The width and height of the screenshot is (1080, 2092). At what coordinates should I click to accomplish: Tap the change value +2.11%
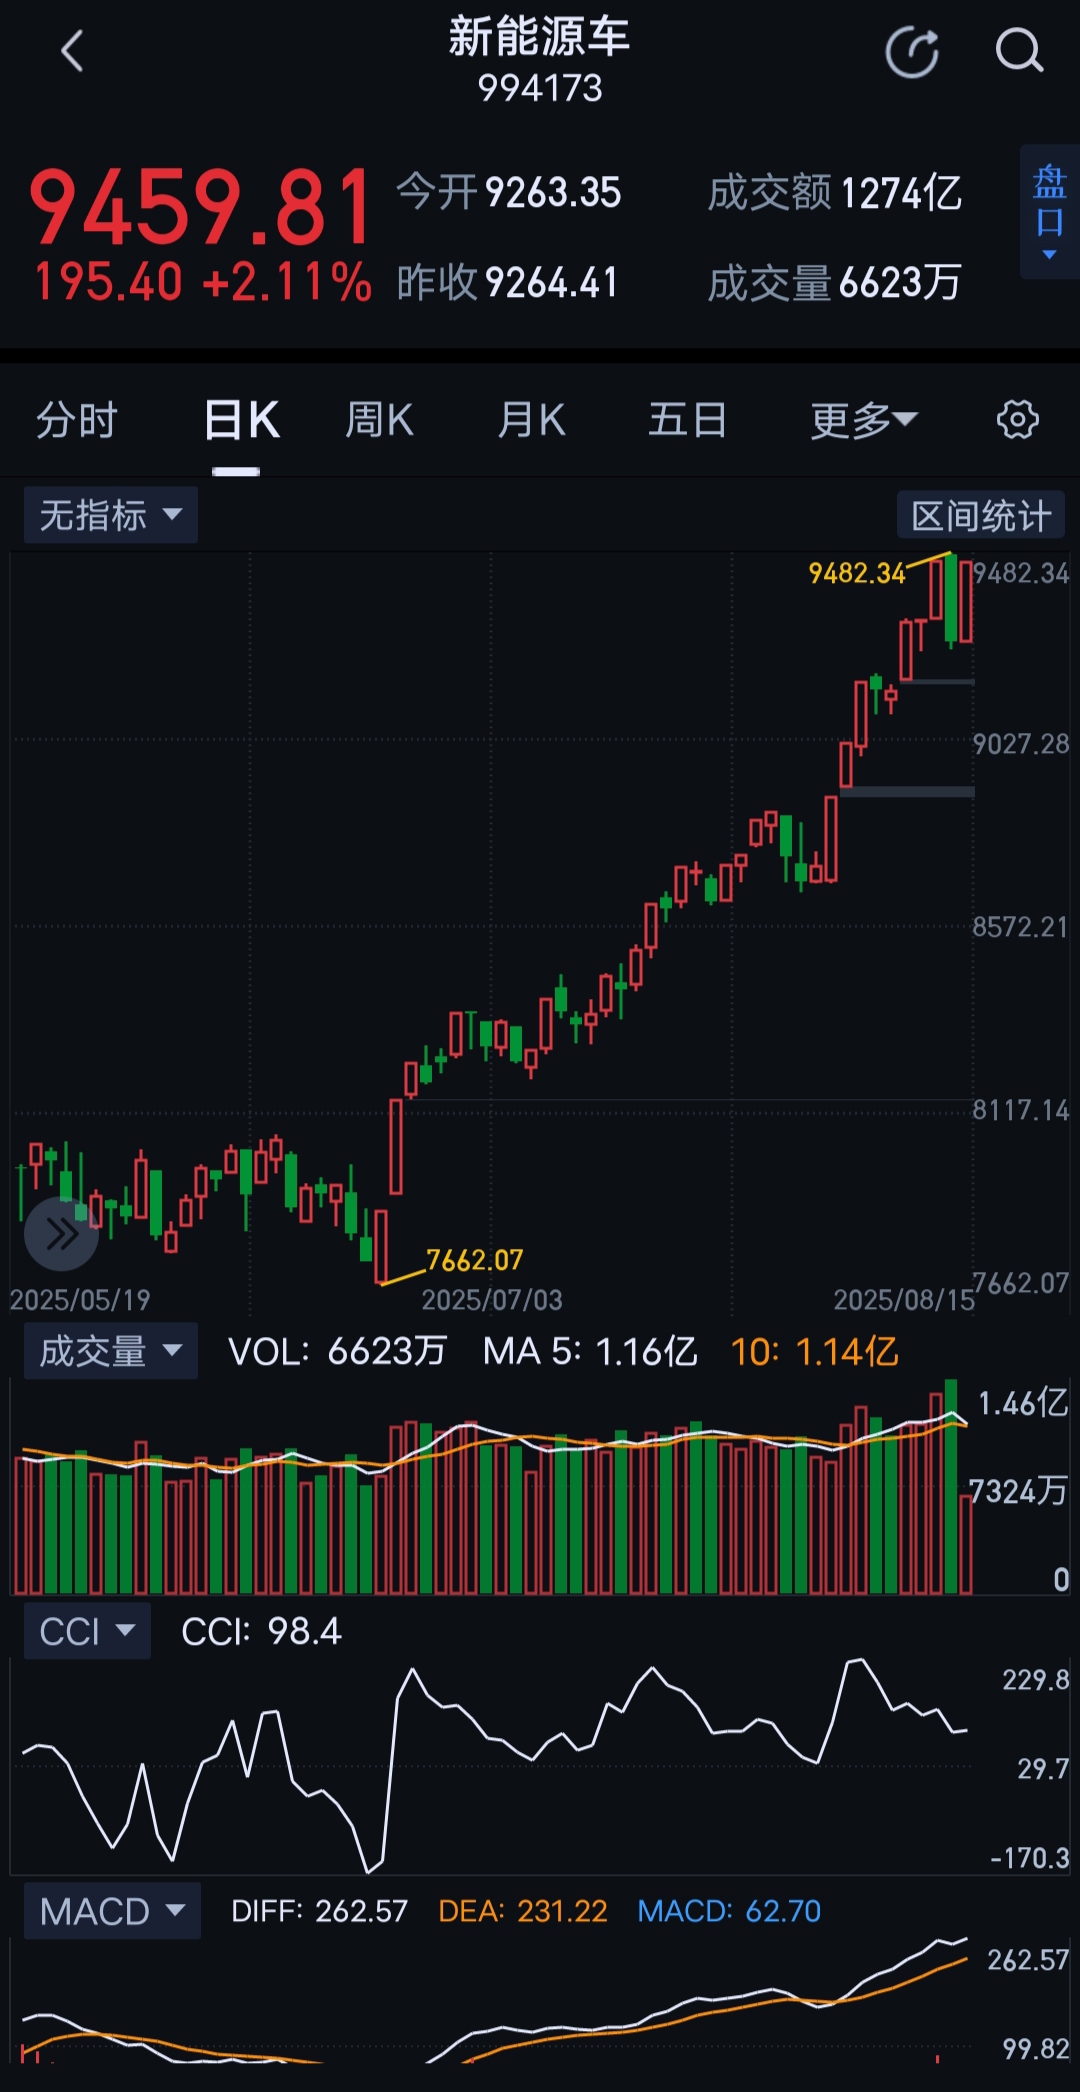[x=287, y=282]
